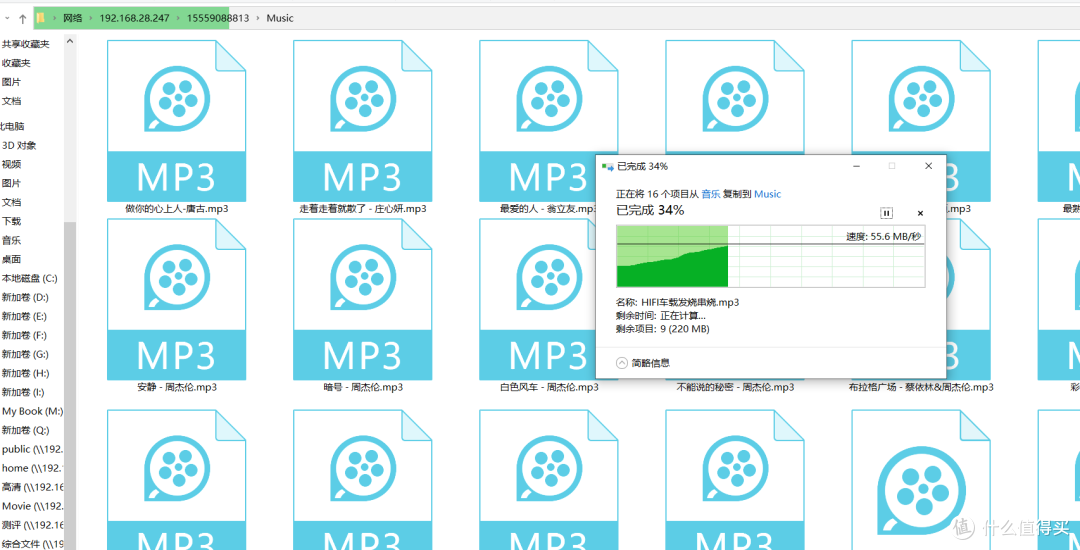Navigate to 网络 breadcrumb

tap(73, 19)
